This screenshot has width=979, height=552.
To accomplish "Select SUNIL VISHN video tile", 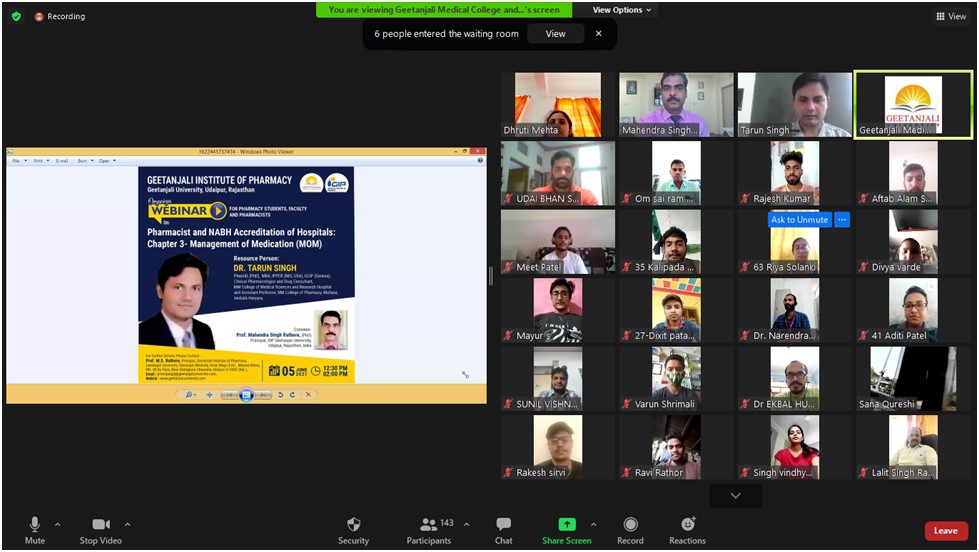I will click(x=558, y=379).
